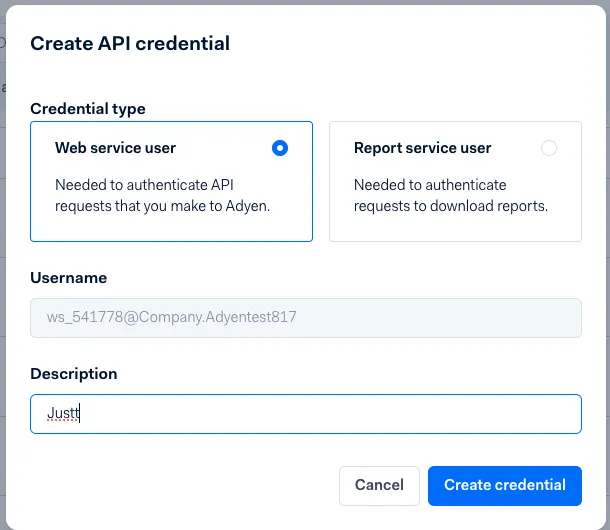Click the disabled Username field

pos(306,318)
